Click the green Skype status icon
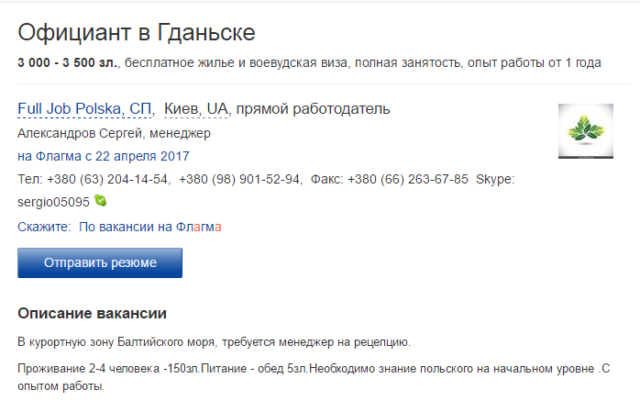Screen dimensions: 640x412 pos(100,200)
